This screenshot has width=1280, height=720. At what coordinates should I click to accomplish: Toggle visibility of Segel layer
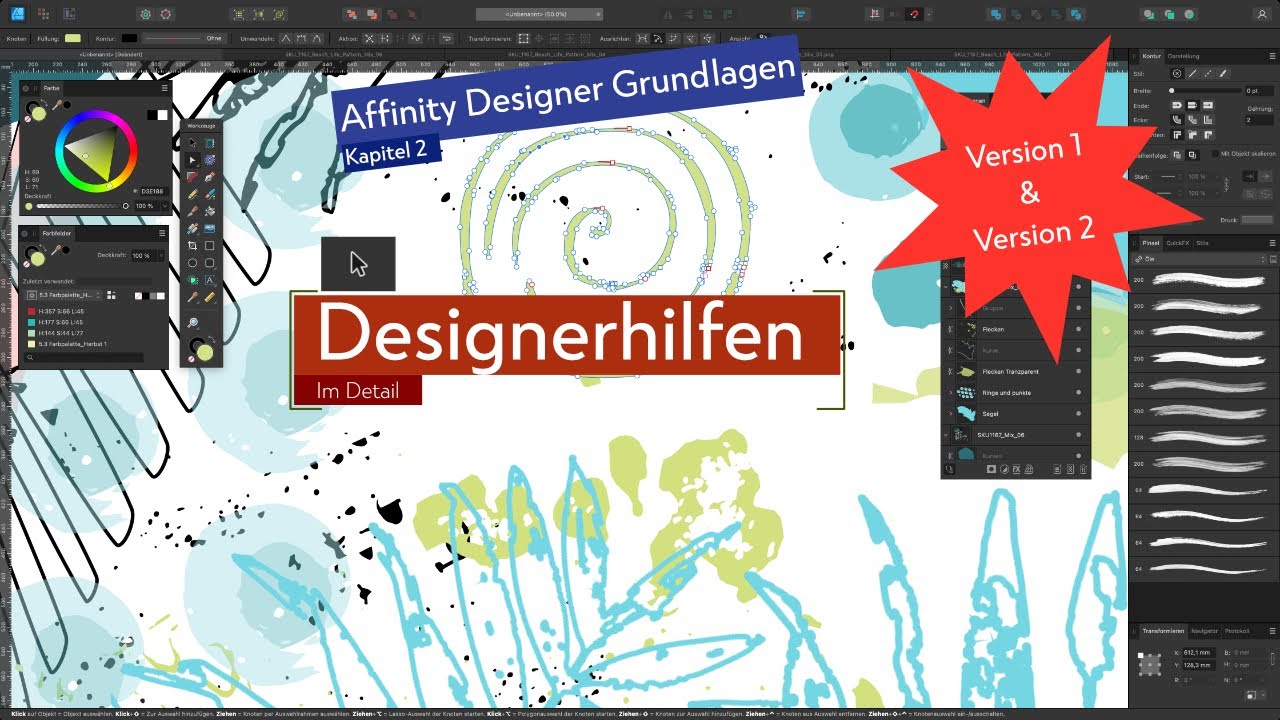point(1078,413)
